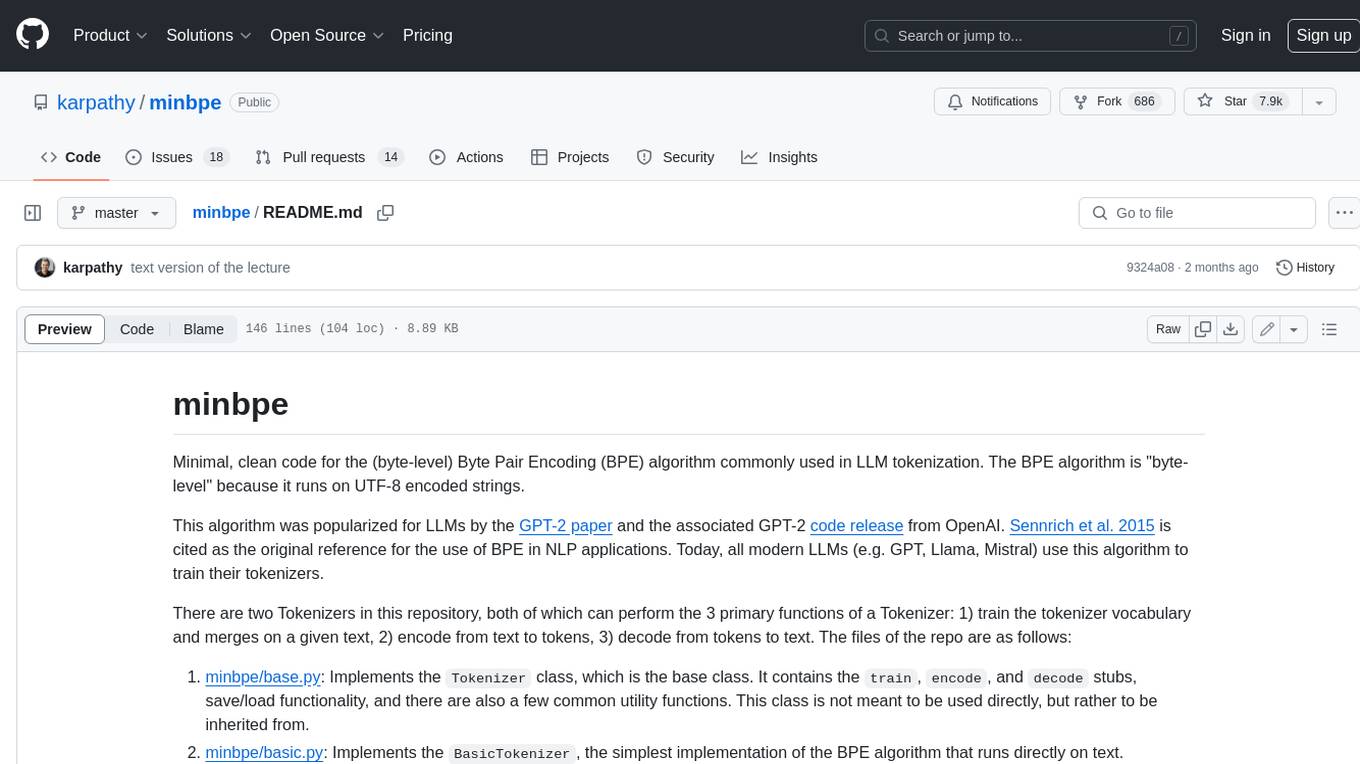
Task: Open the minbpe repository name link
Action: pos(185,102)
